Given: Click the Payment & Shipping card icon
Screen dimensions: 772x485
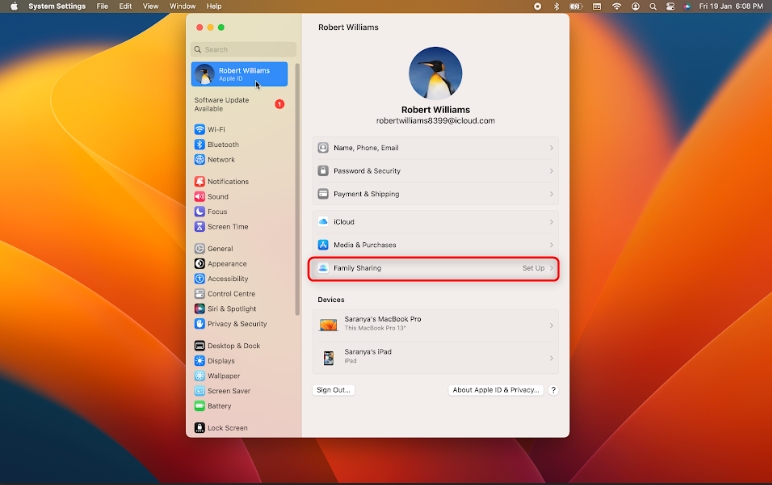Looking at the screenshot, I should (x=323, y=194).
